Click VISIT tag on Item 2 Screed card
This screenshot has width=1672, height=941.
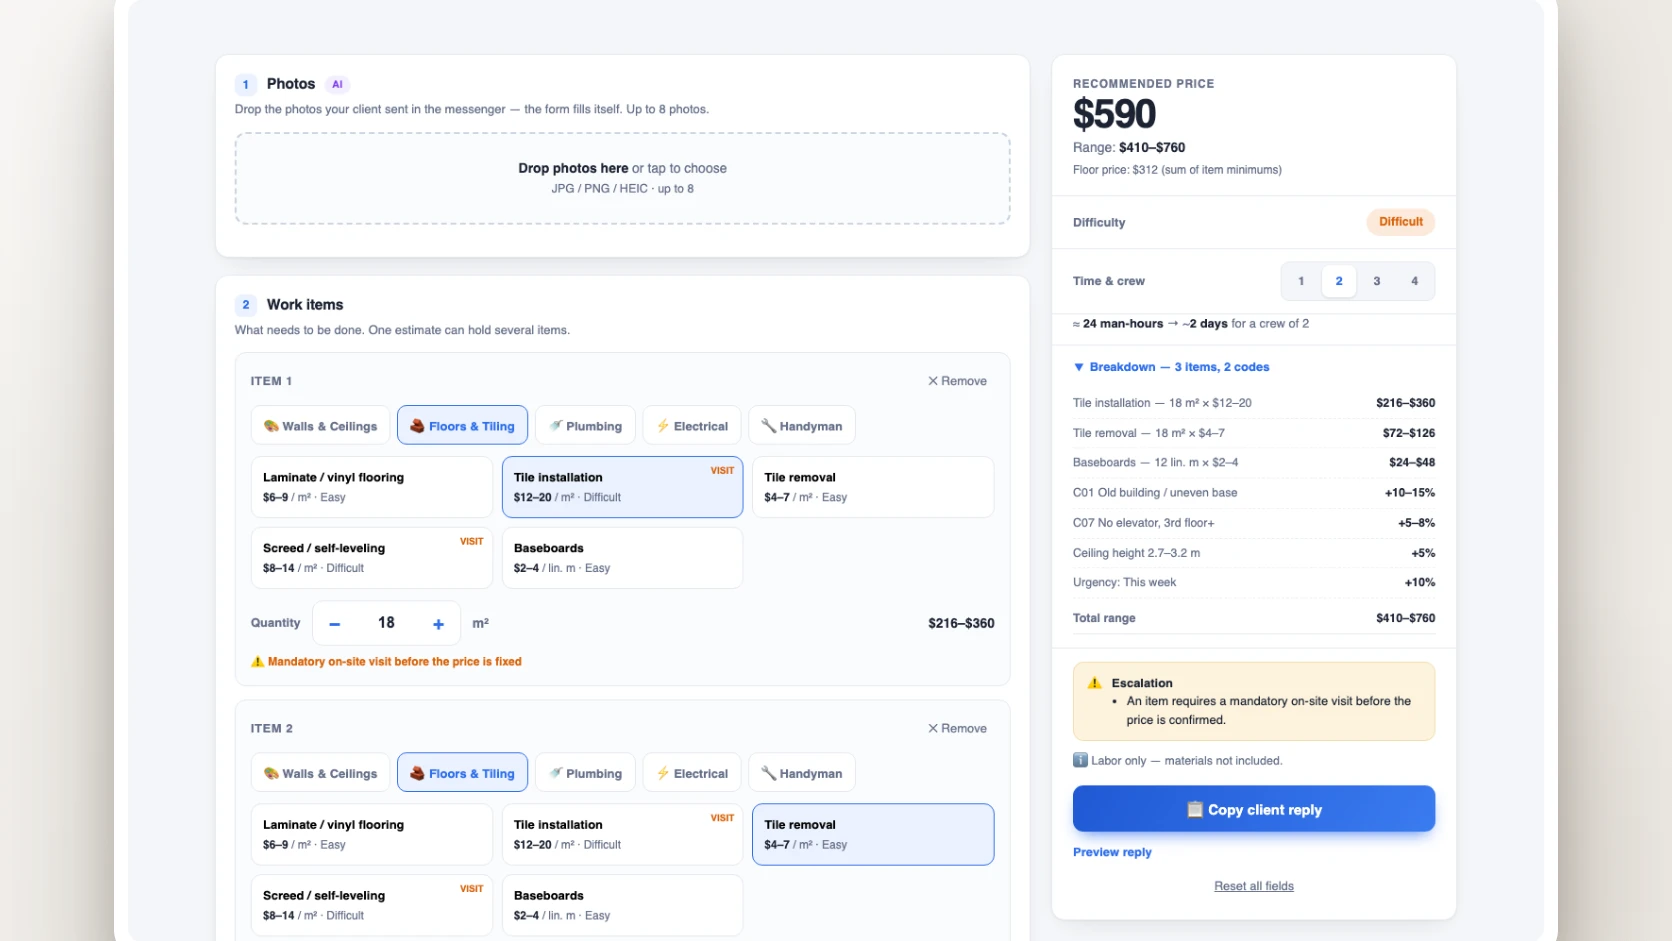[x=471, y=888]
